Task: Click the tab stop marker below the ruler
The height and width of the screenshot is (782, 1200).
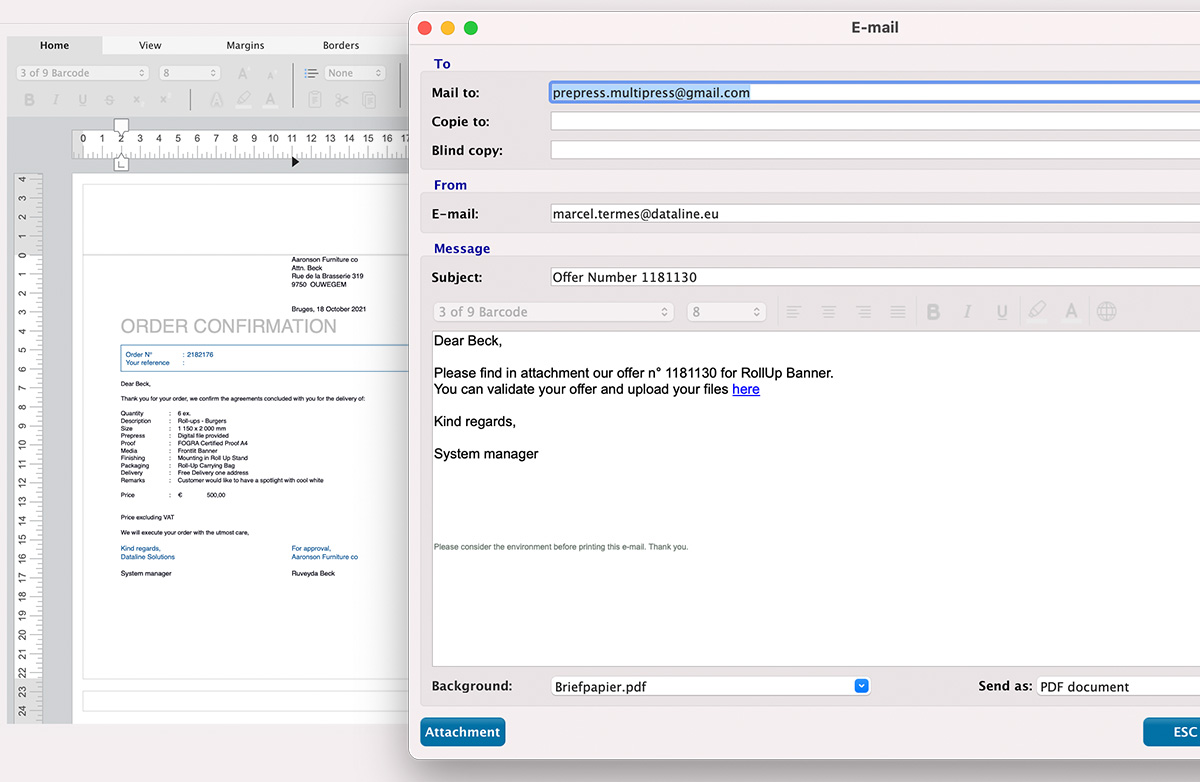Action: click(x=121, y=164)
